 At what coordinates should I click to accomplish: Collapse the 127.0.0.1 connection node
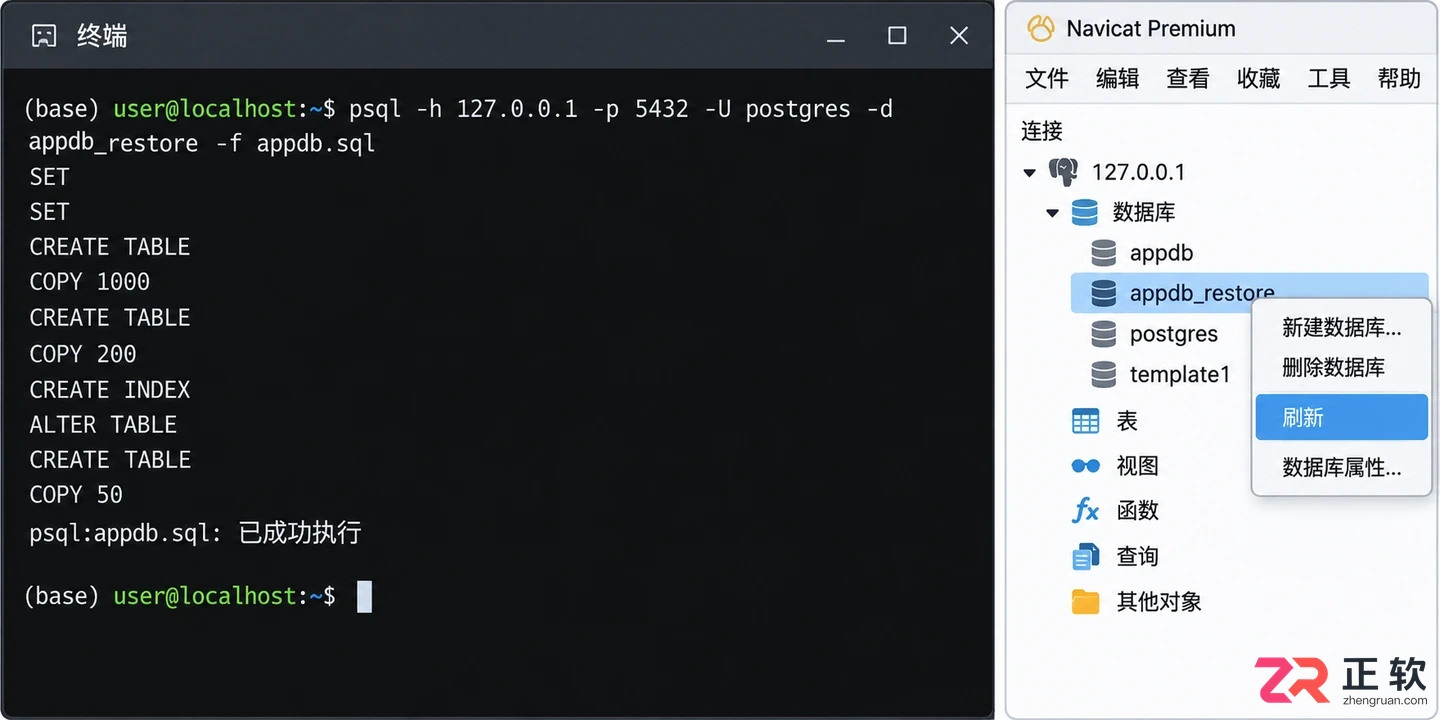(1030, 172)
